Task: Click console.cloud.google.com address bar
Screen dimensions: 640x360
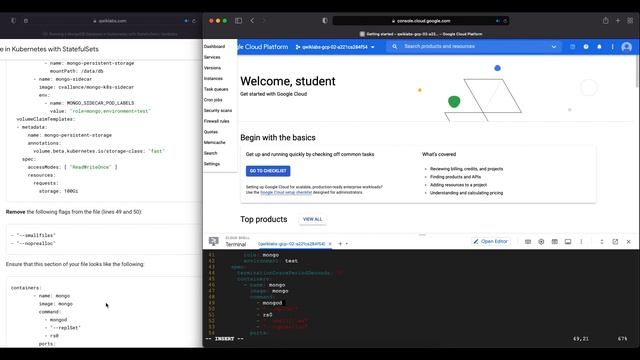Action: click(x=421, y=21)
